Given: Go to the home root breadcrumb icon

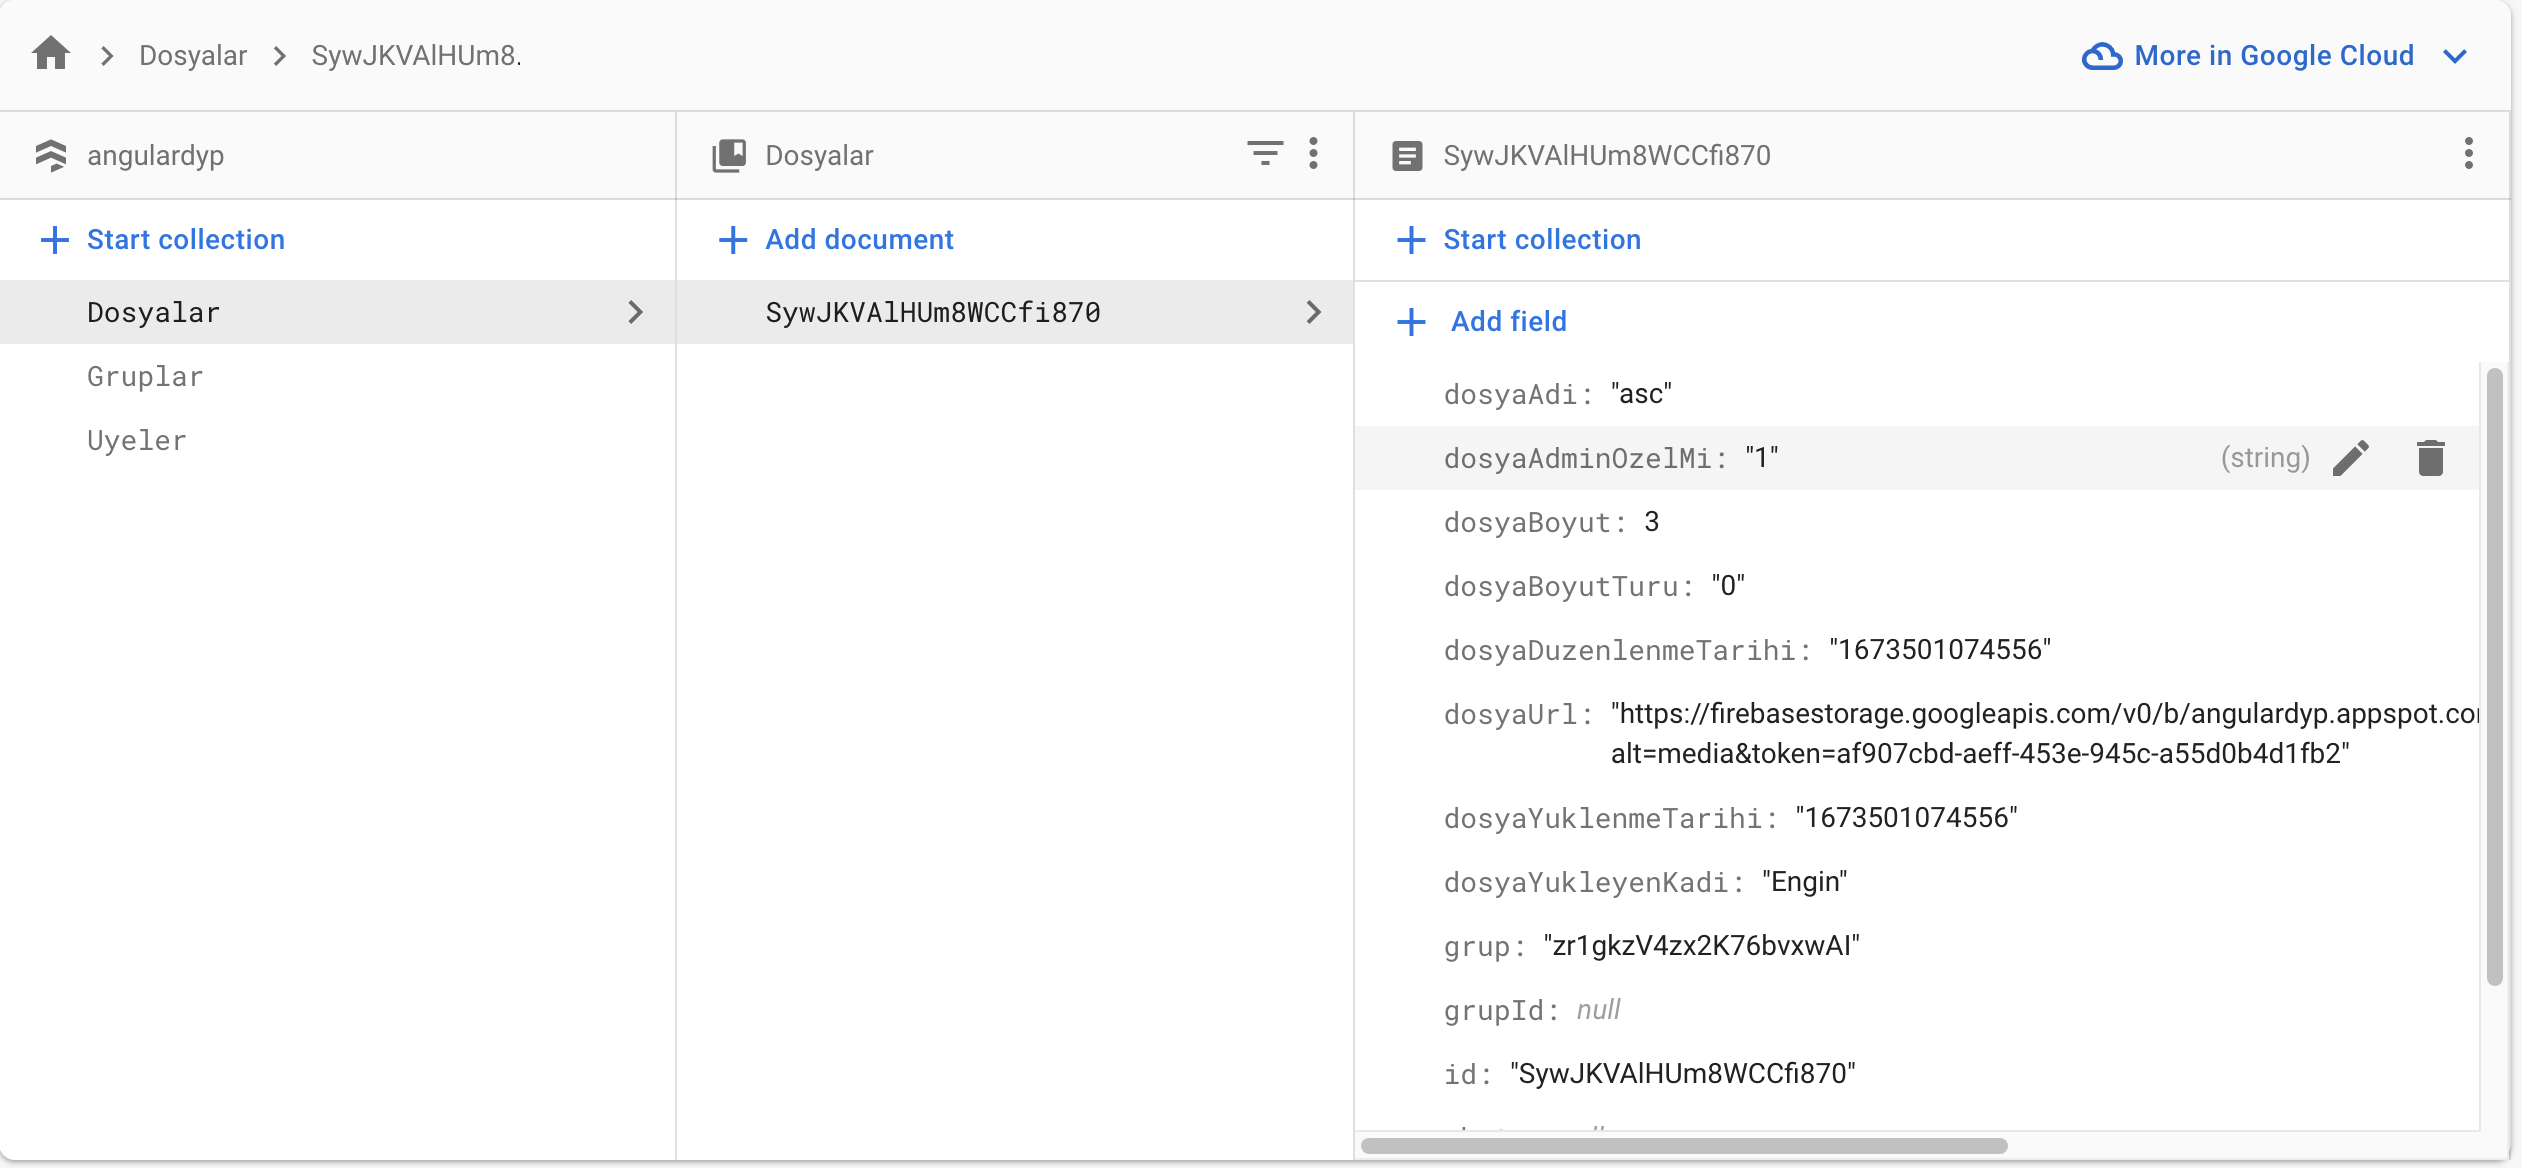Looking at the screenshot, I should click(51, 54).
